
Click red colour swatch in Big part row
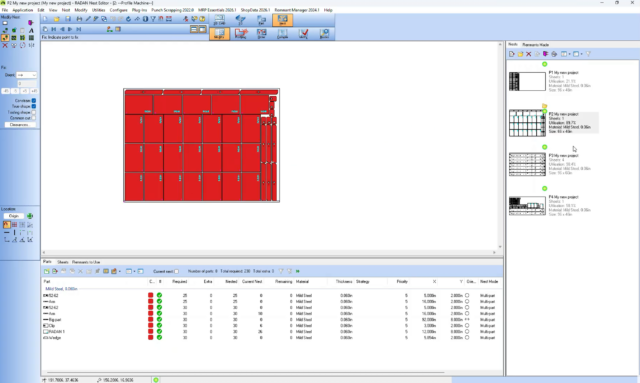coord(151,320)
